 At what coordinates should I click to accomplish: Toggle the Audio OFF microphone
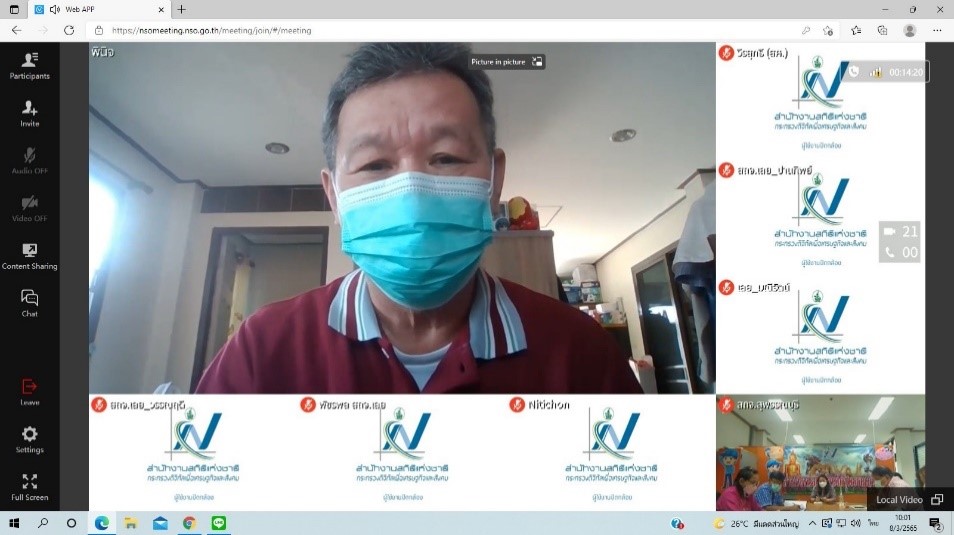point(29,160)
